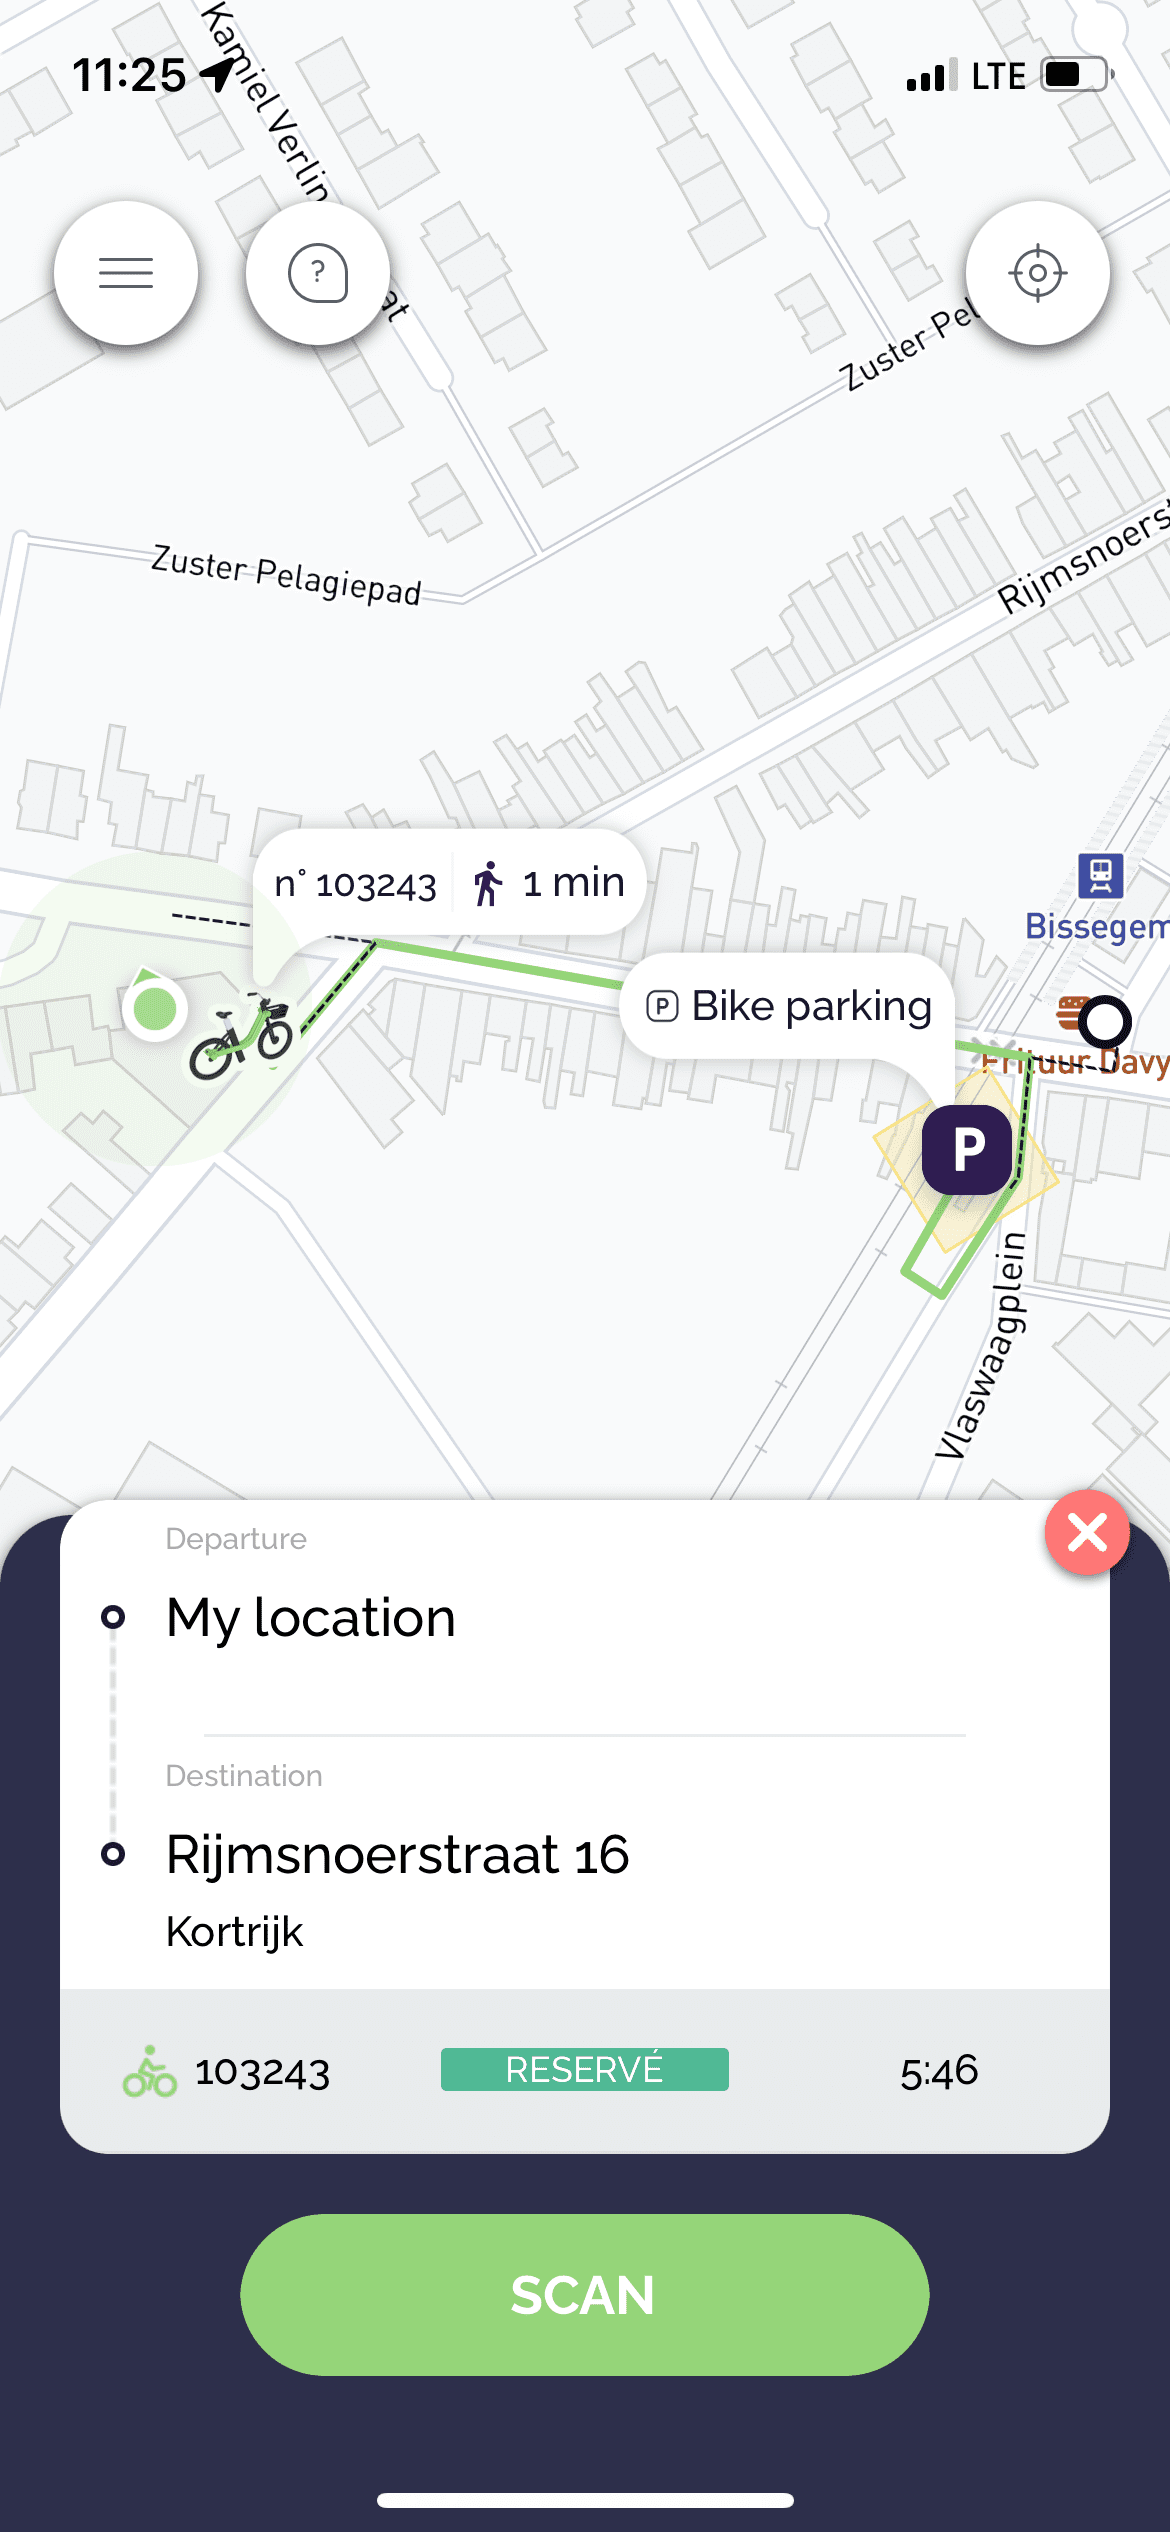
Task: Tap the Zuster Pelagiepad street label
Action: coord(286,574)
